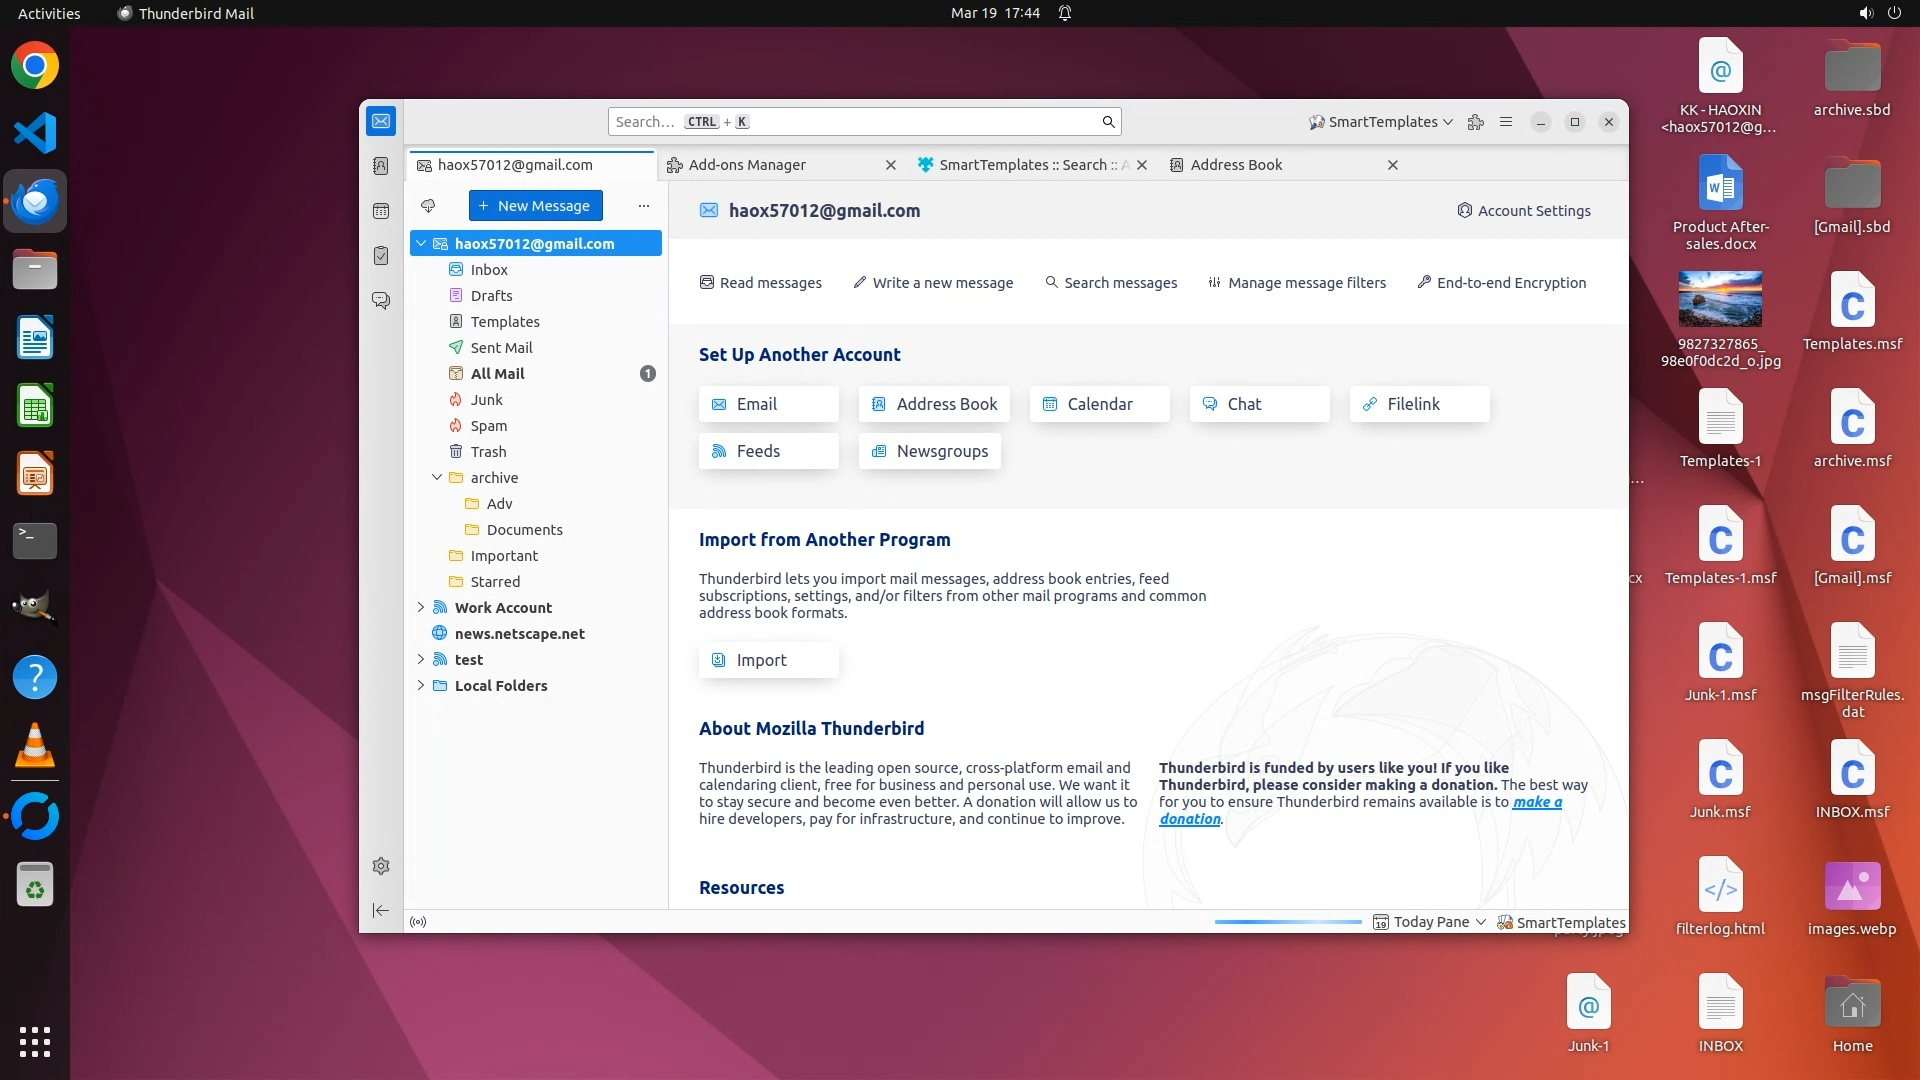1920x1080 pixels.
Task: Open the Calendar space icon
Action: coord(381,211)
